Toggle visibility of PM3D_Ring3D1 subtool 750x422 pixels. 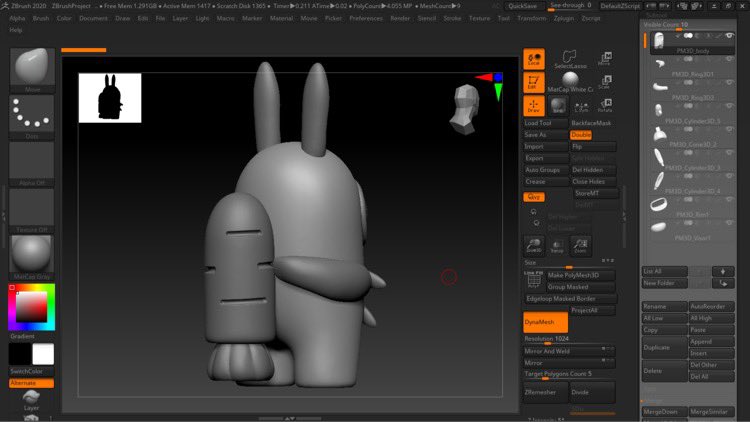tap(729, 59)
